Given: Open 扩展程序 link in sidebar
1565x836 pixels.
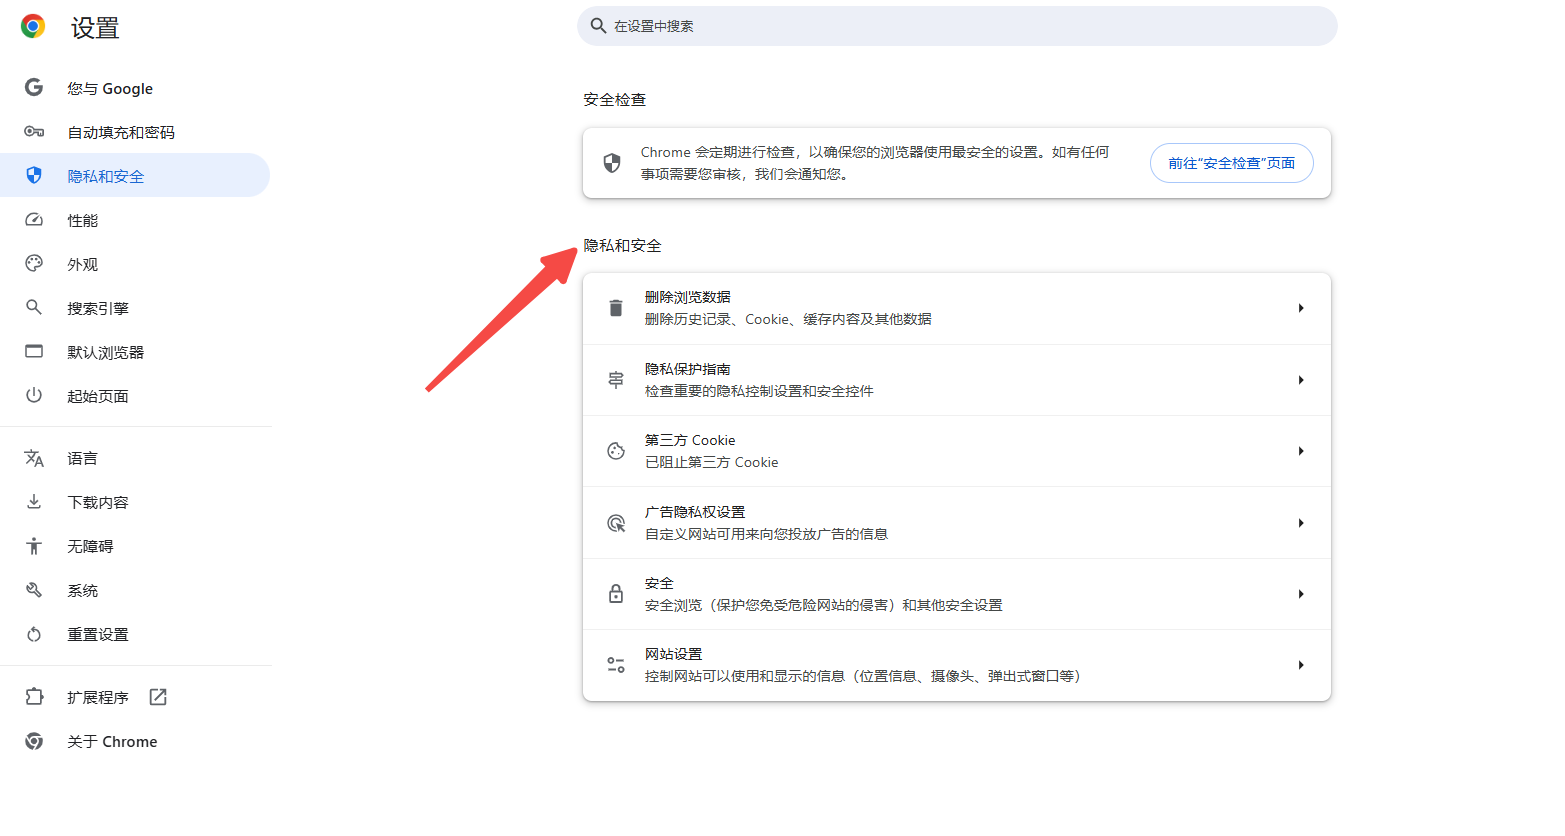Looking at the screenshot, I should 135,697.
